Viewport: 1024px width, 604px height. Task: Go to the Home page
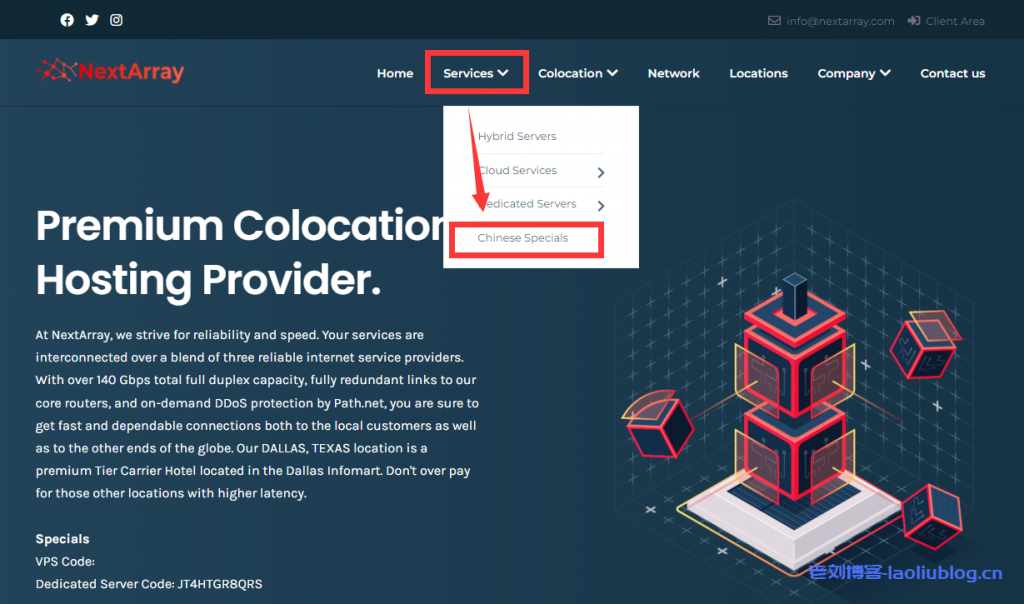tap(395, 73)
